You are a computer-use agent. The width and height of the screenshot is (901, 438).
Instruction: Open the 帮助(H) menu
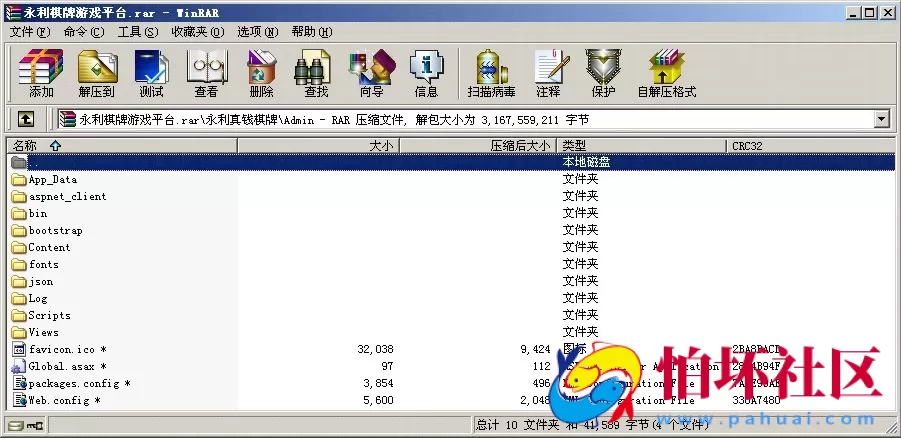point(312,32)
